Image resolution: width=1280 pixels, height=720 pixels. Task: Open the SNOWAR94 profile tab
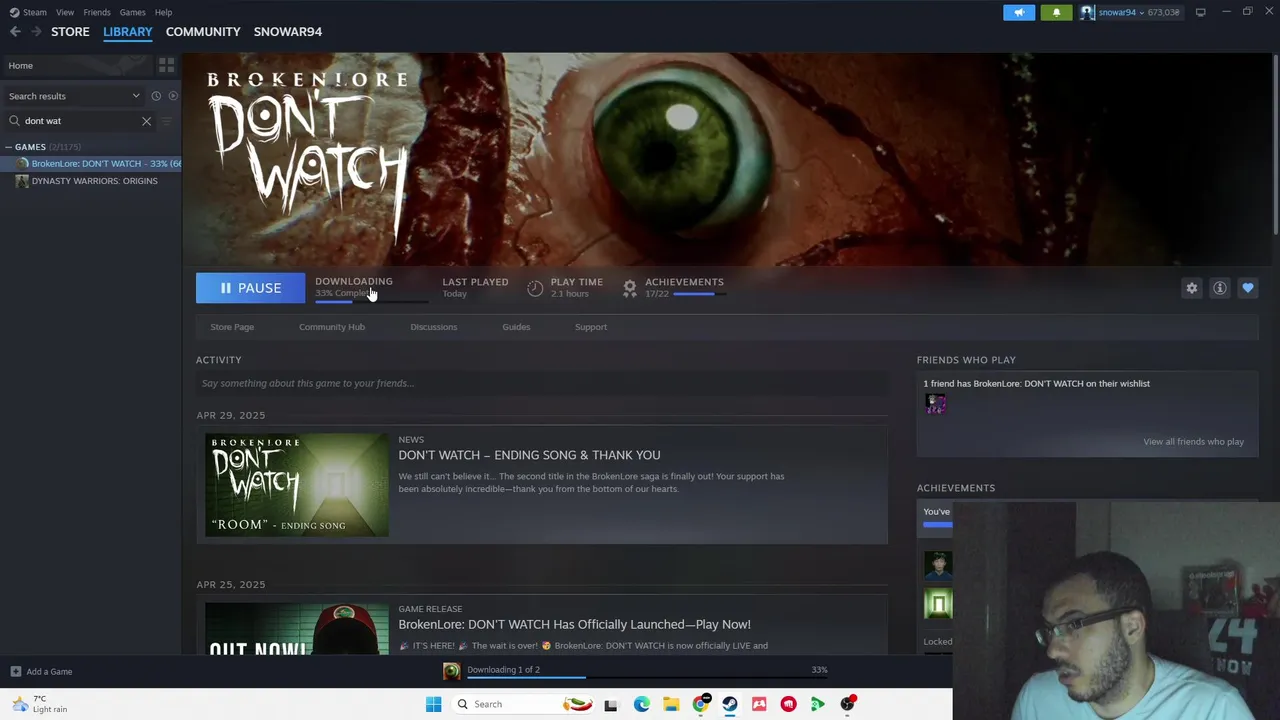click(x=288, y=32)
